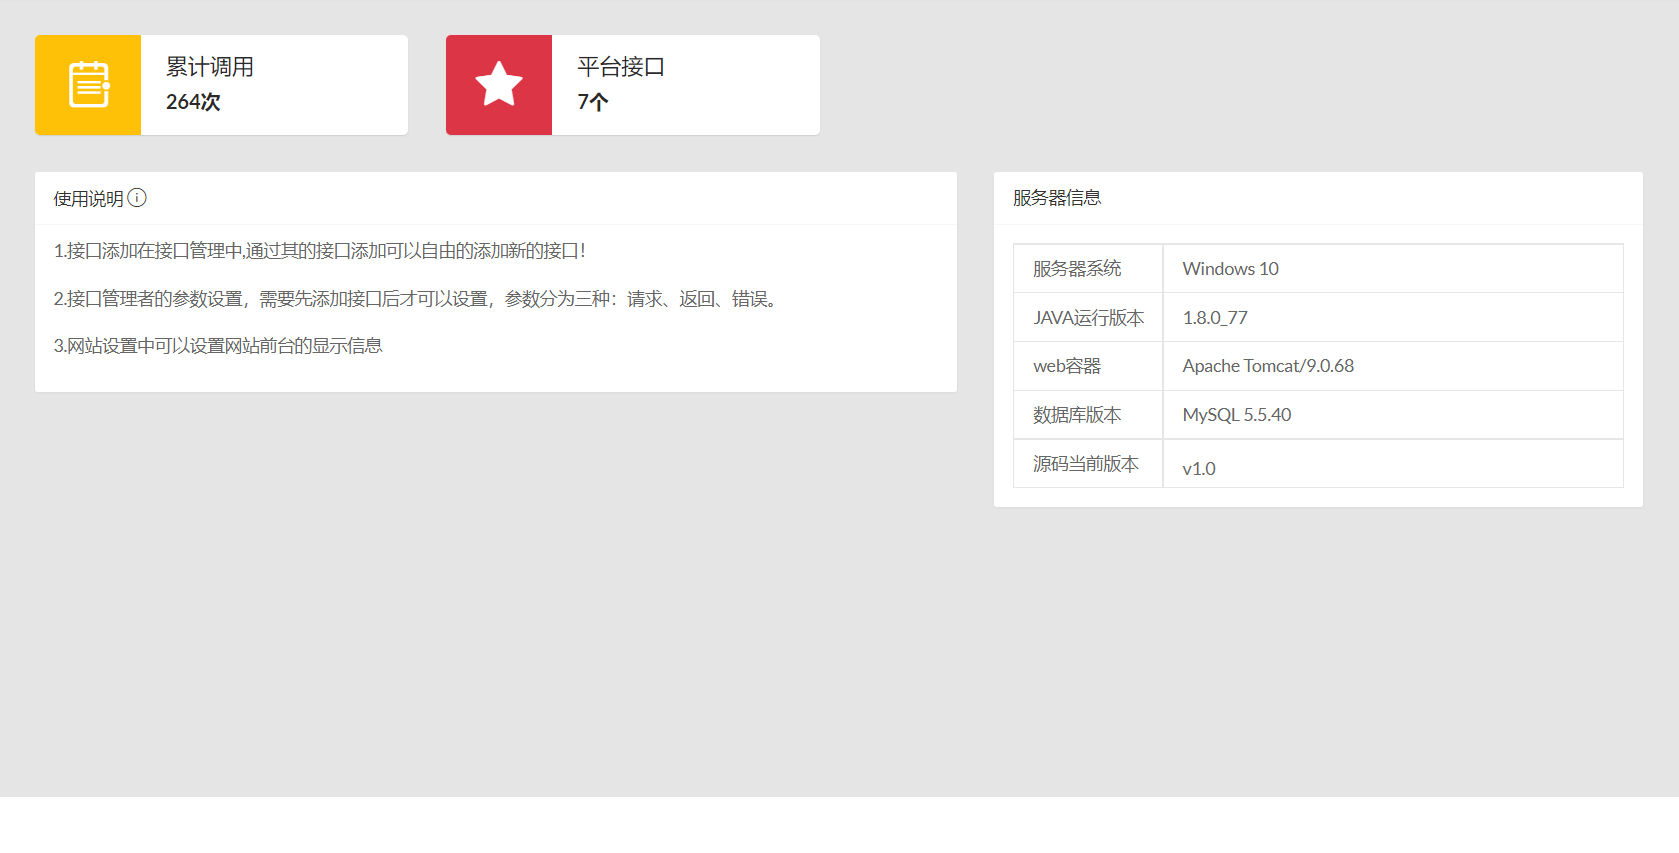Click the 7个 interface count value

[593, 102]
